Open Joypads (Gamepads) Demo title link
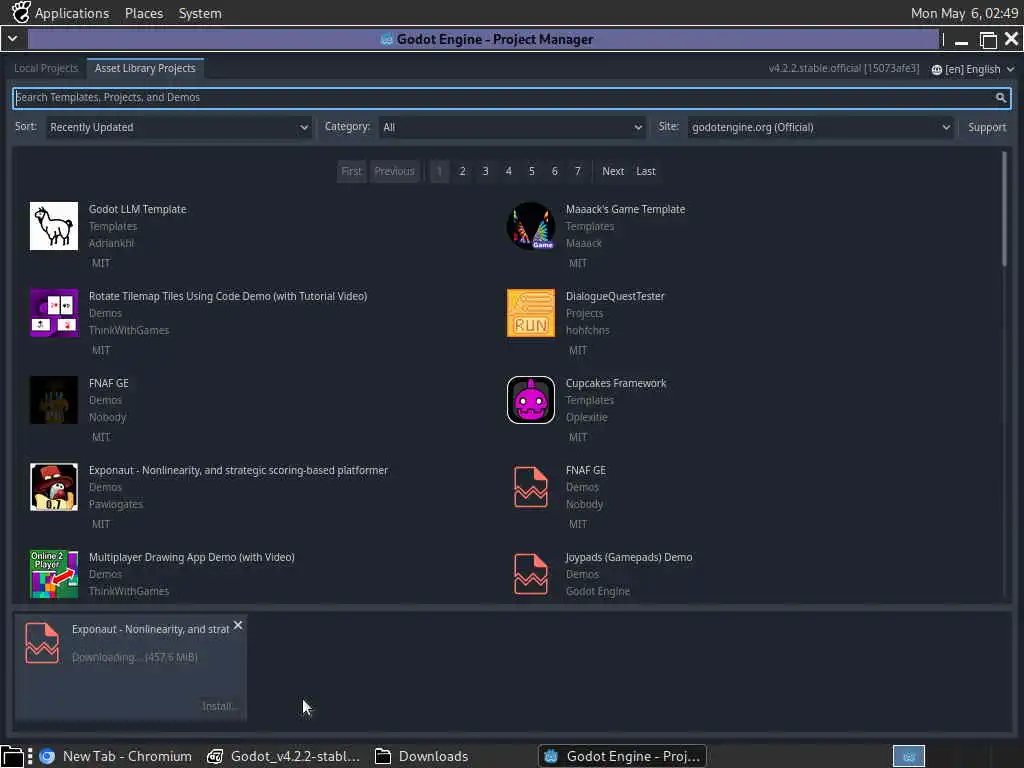This screenshot has width=1024, height=768. [x=629, y=557]
